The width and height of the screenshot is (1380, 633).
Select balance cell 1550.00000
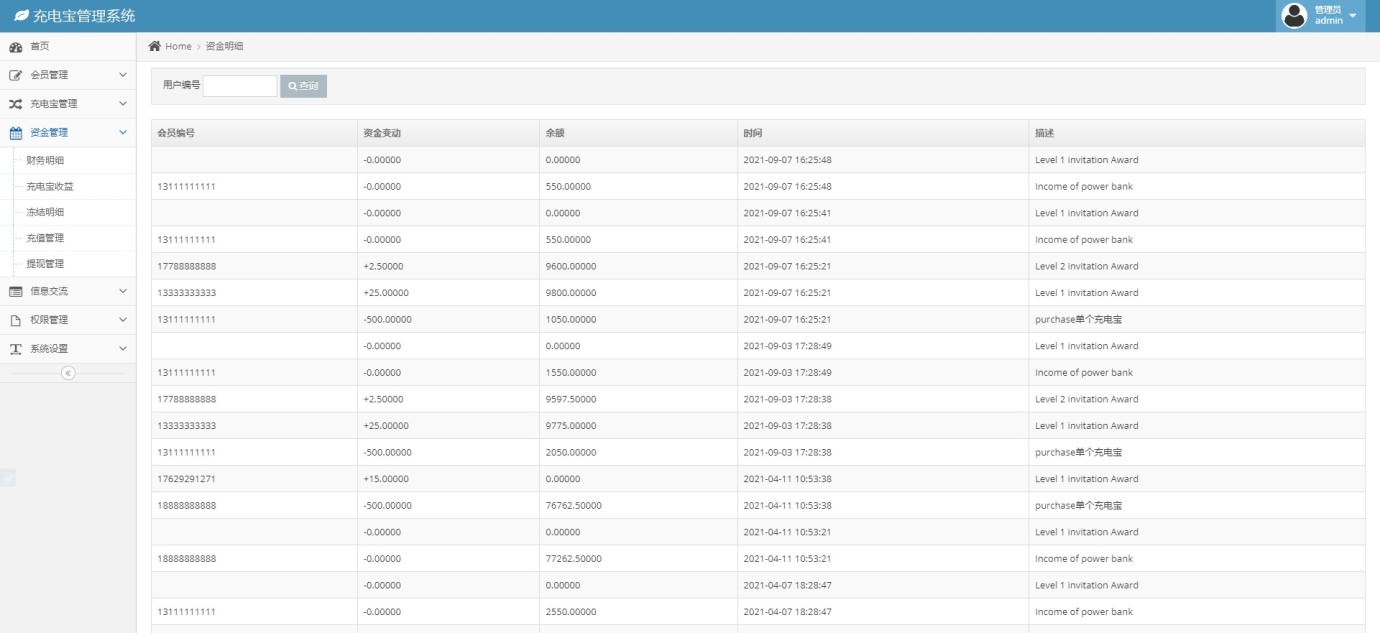[x=571, y=373]
